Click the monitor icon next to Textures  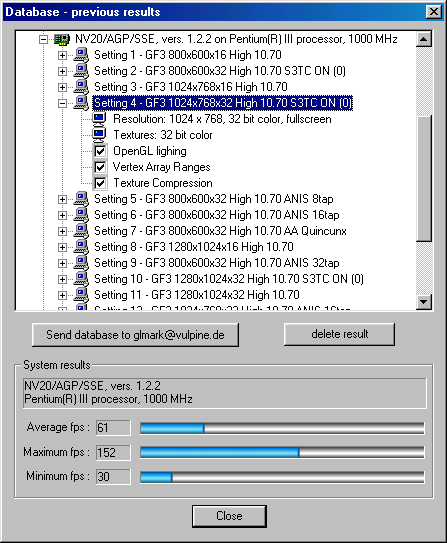click(x=99, y=135)
